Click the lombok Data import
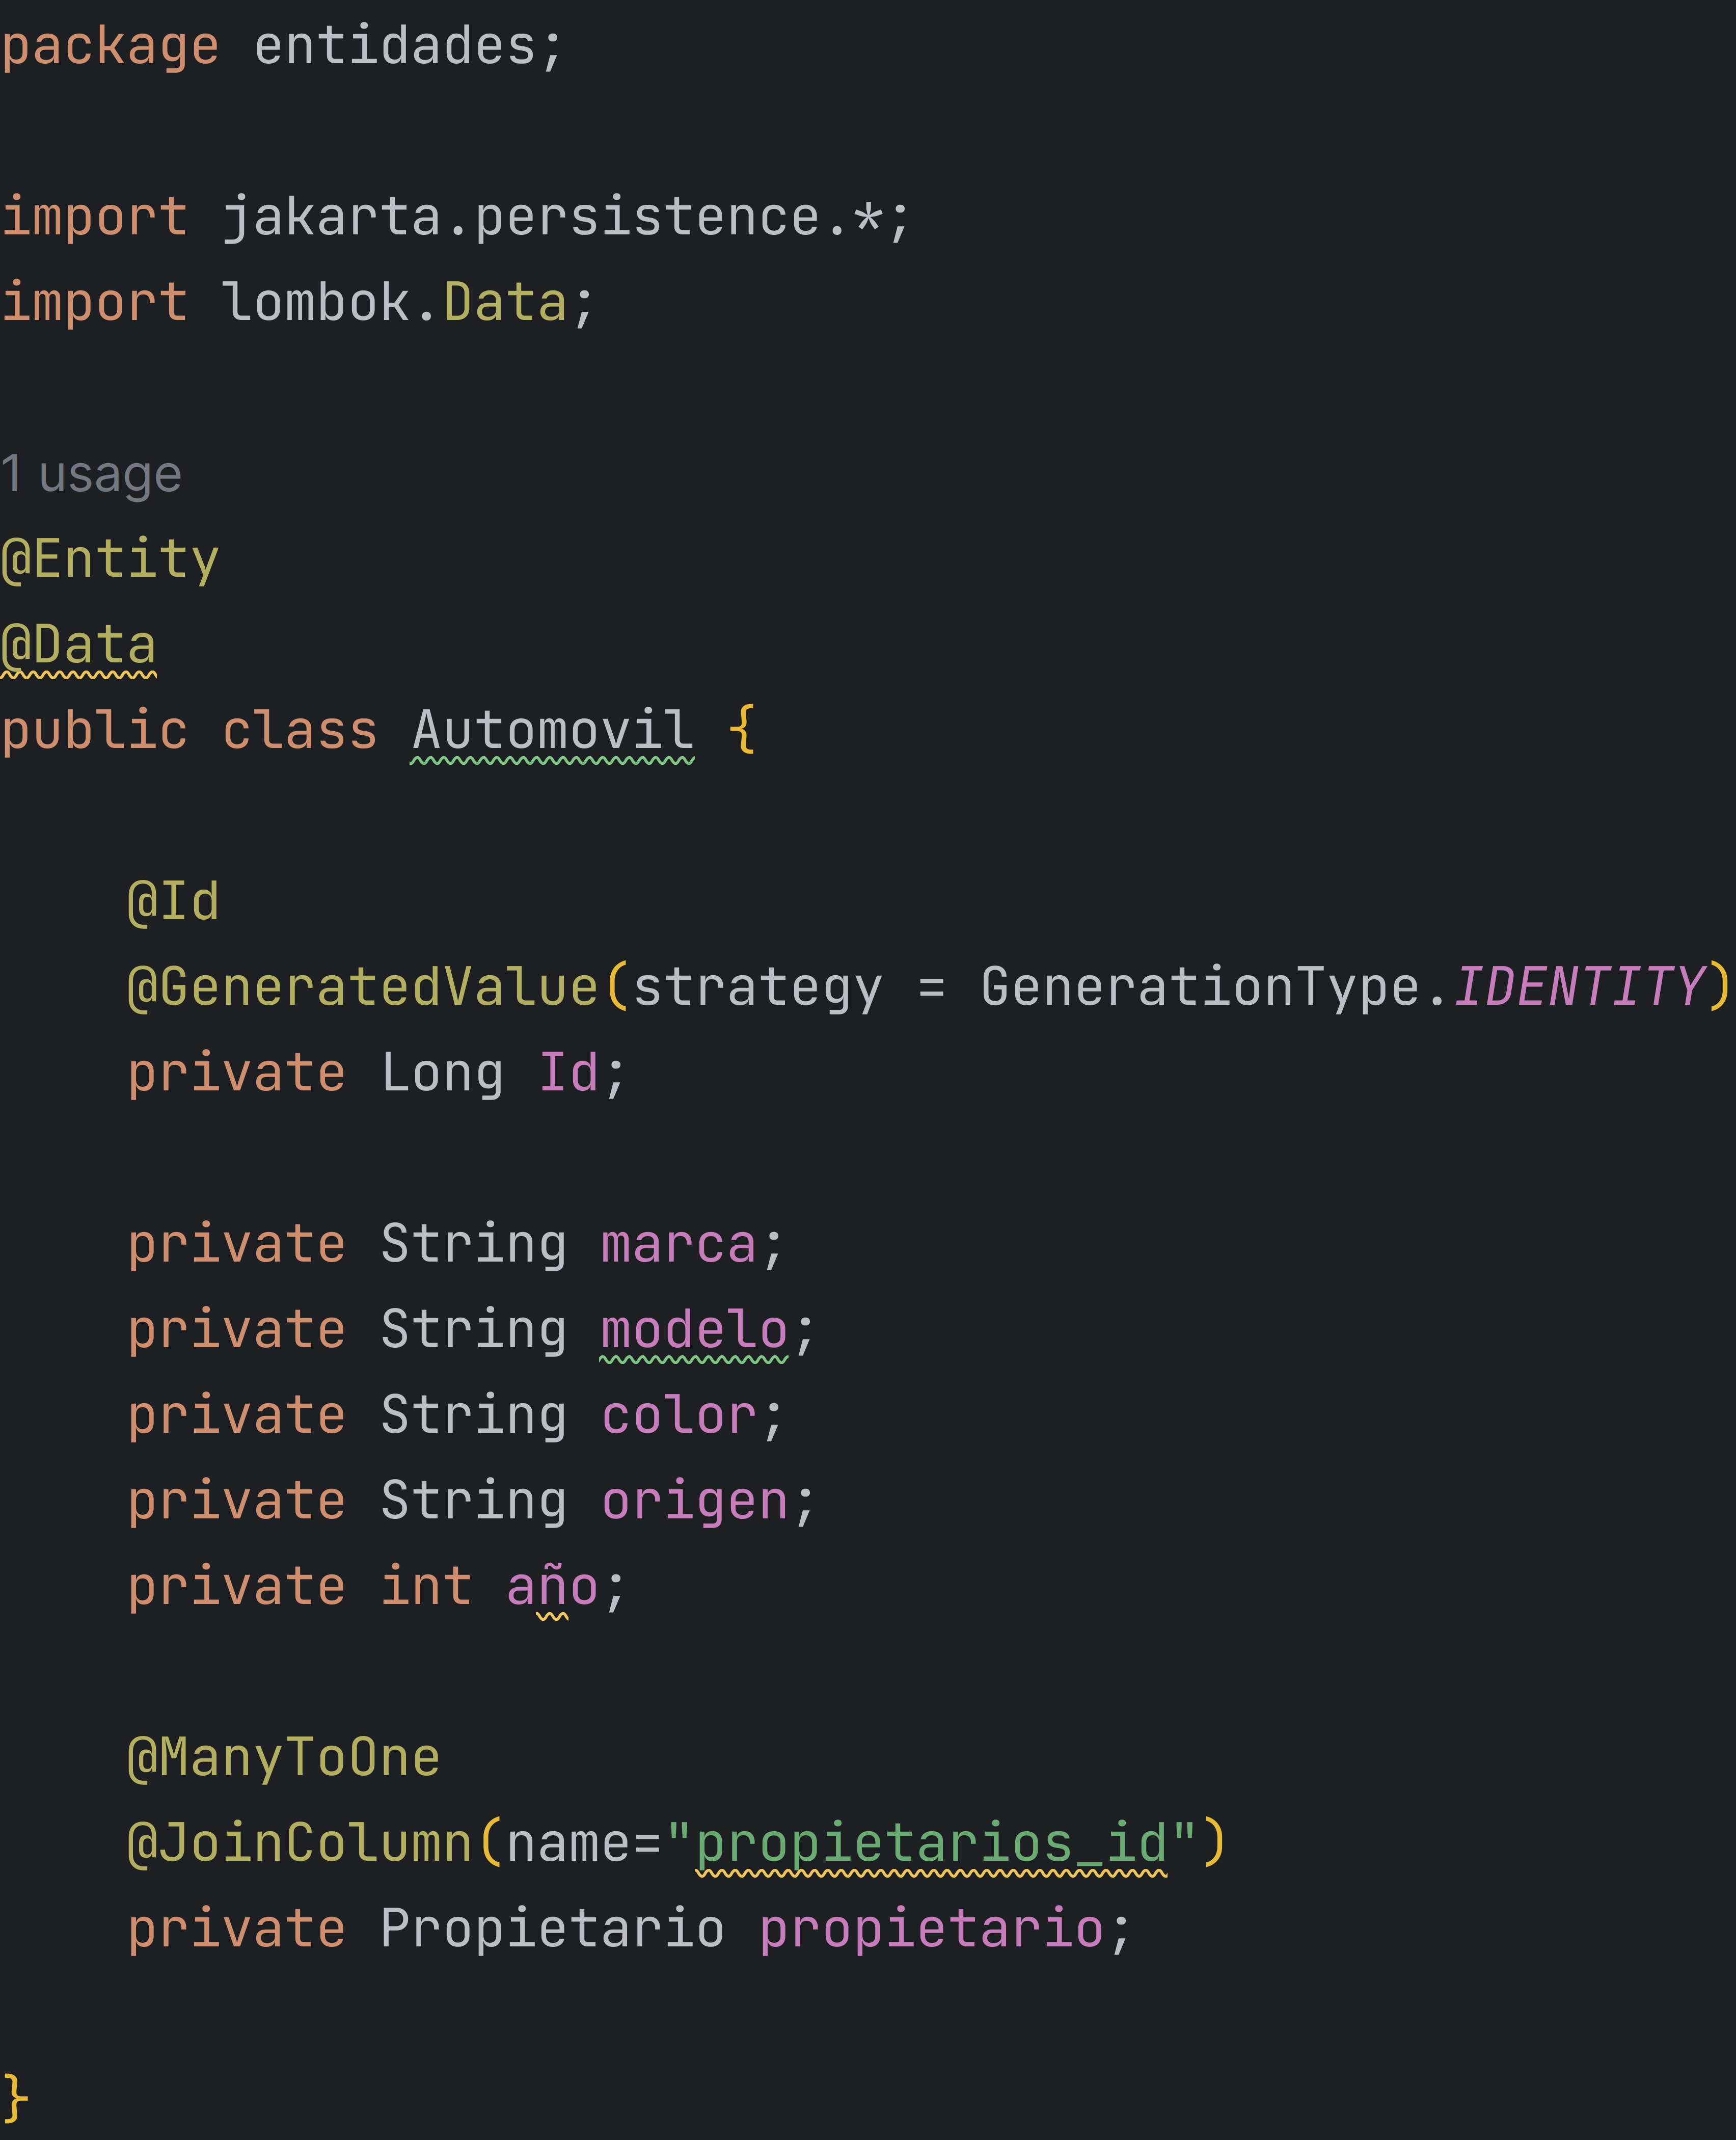 pos(504,303)
